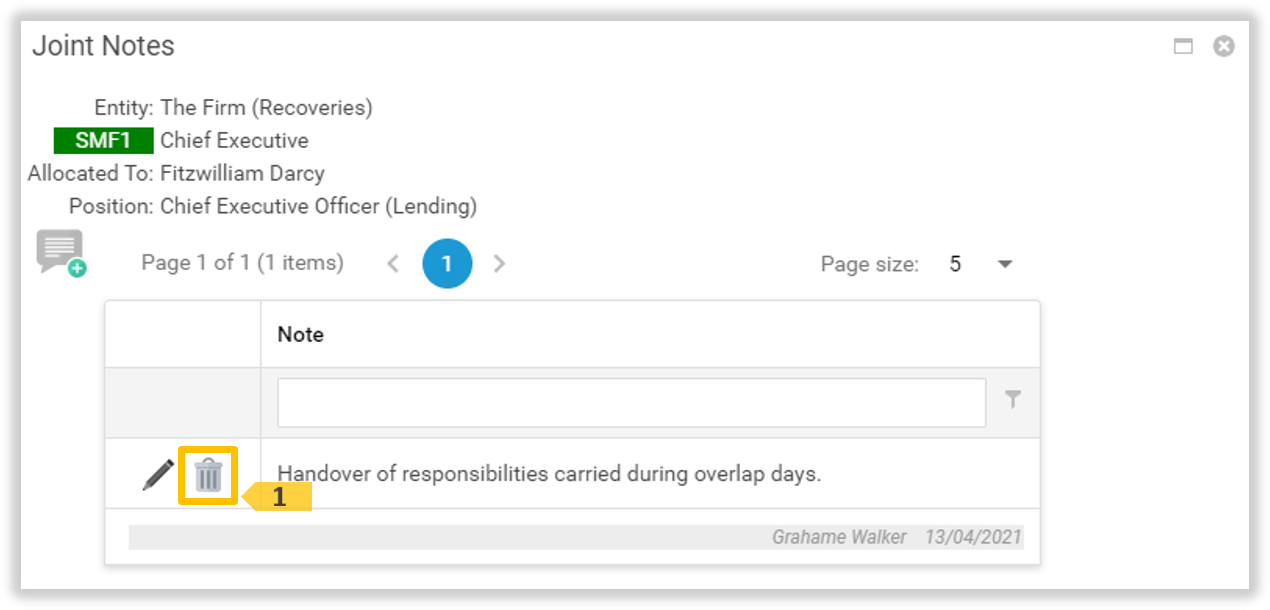
Task: Click the Joint Notes window title
Action: (103, 46)
